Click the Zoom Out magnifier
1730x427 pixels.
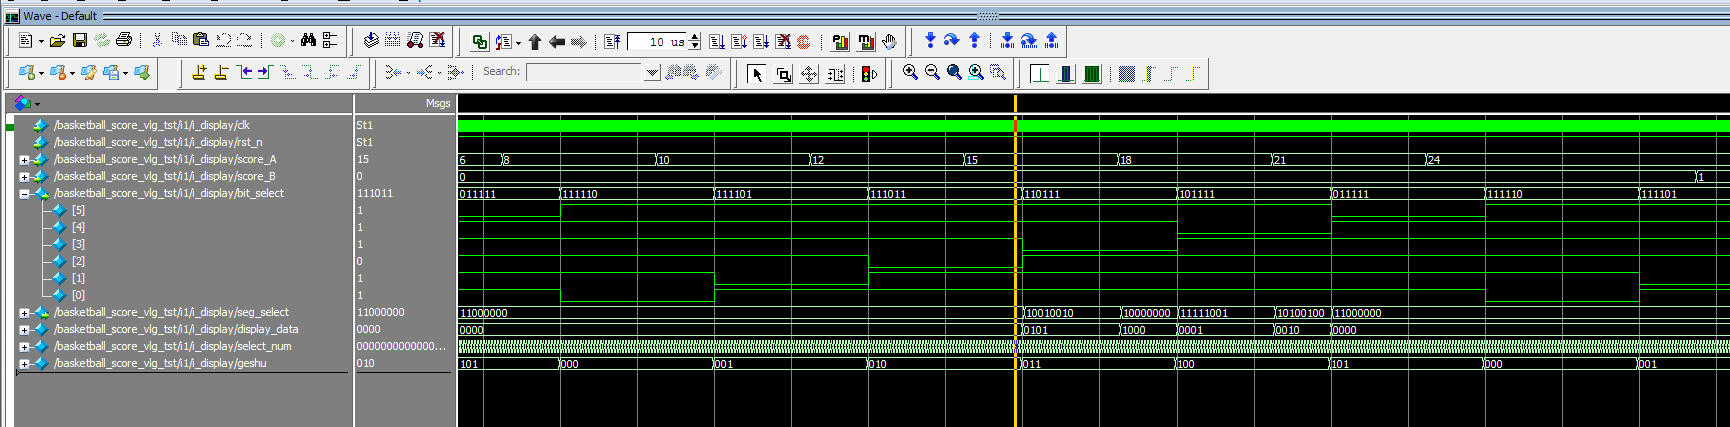pos(932,72)
